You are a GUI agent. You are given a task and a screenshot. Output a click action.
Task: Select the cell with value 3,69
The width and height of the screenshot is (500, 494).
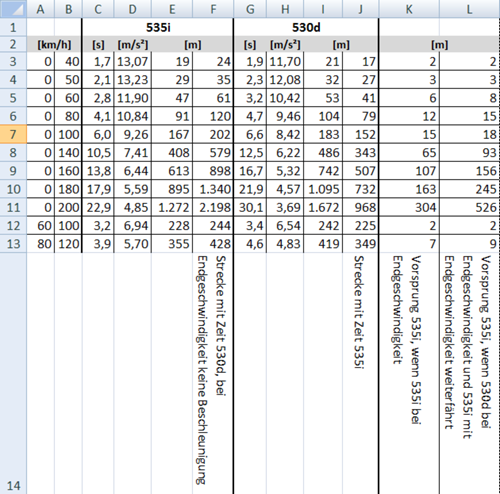click(285, 207)
